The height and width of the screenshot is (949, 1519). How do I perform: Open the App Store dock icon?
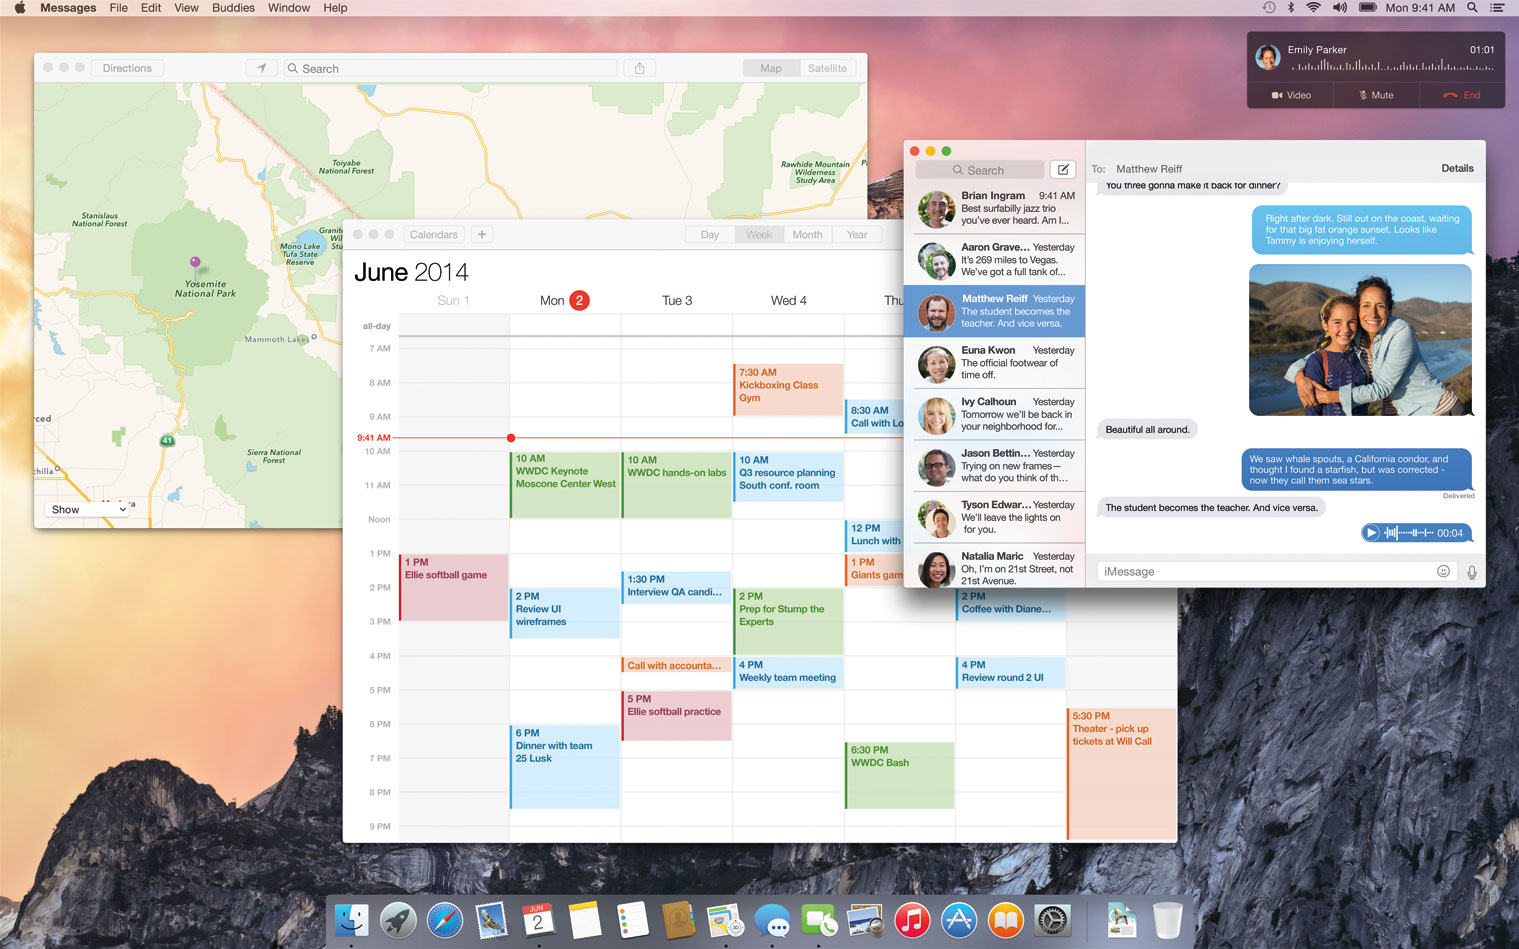958,920
